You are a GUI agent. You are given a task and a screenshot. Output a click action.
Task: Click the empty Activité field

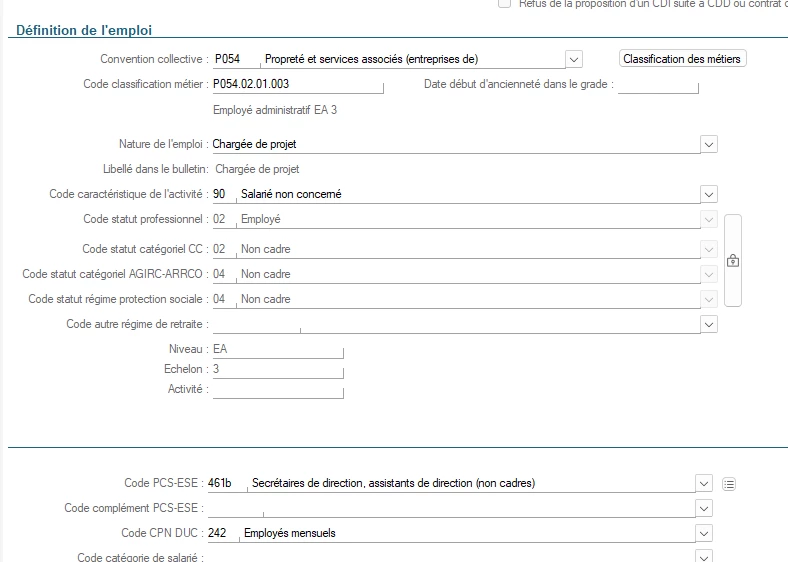point(278,390)
